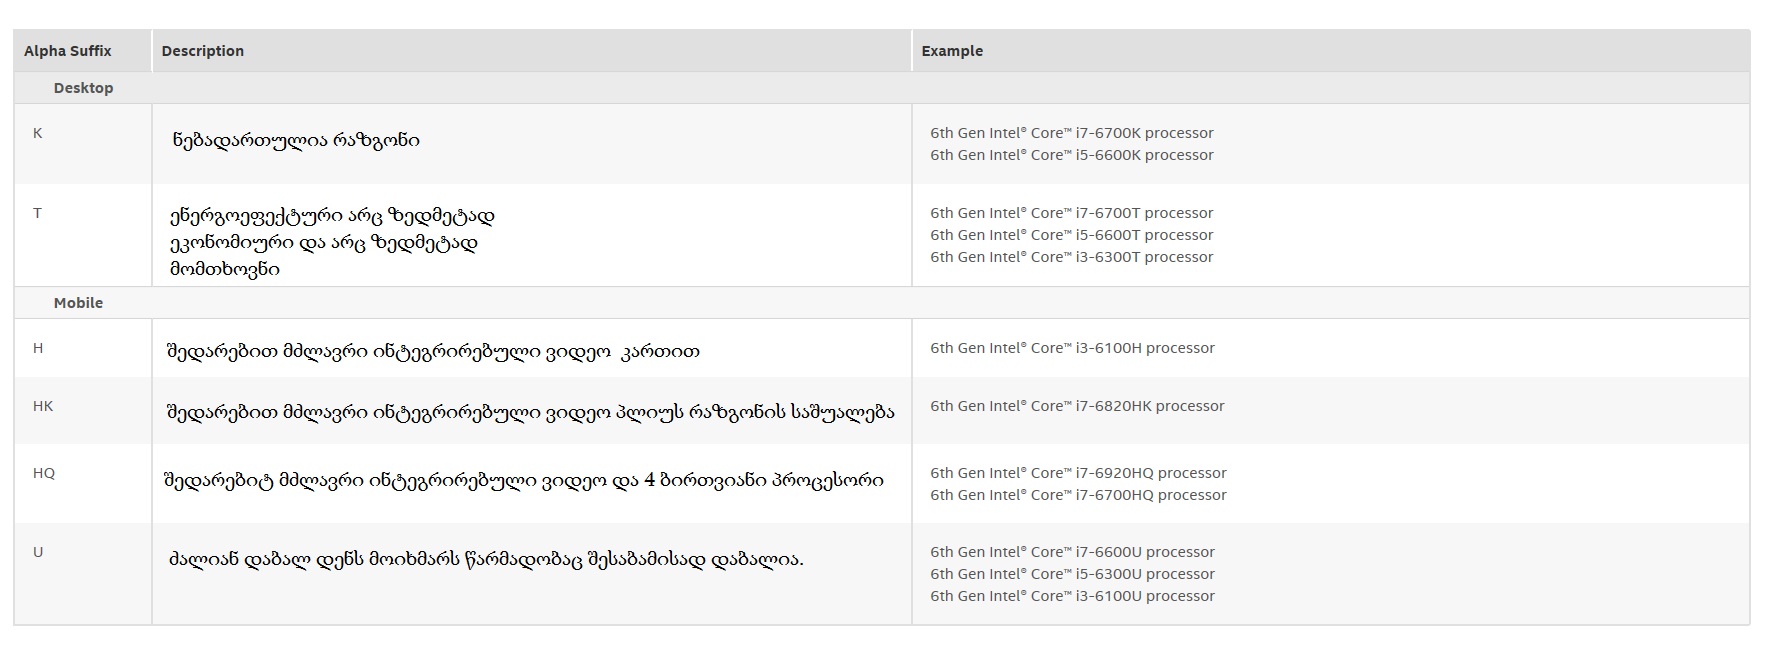The width and height of the screenshot is (1766, 646).
Task: Click Core i3-6300T processor example
Action: coord(1071,257)
